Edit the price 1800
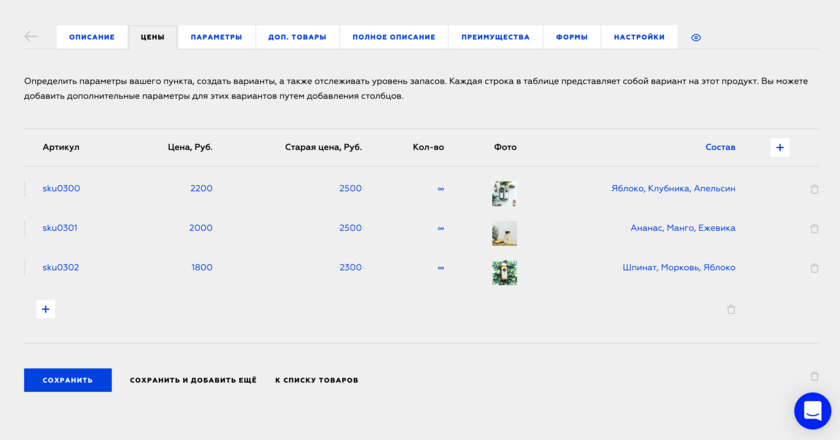 (202, 267)
